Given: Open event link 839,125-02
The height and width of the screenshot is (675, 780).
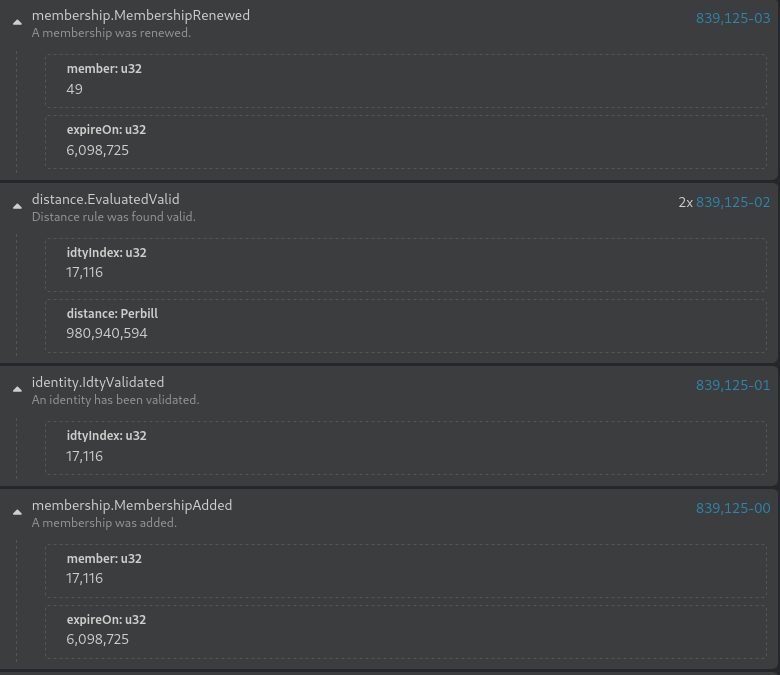Looking at the screenshot, I should click(x=733, y=202).
